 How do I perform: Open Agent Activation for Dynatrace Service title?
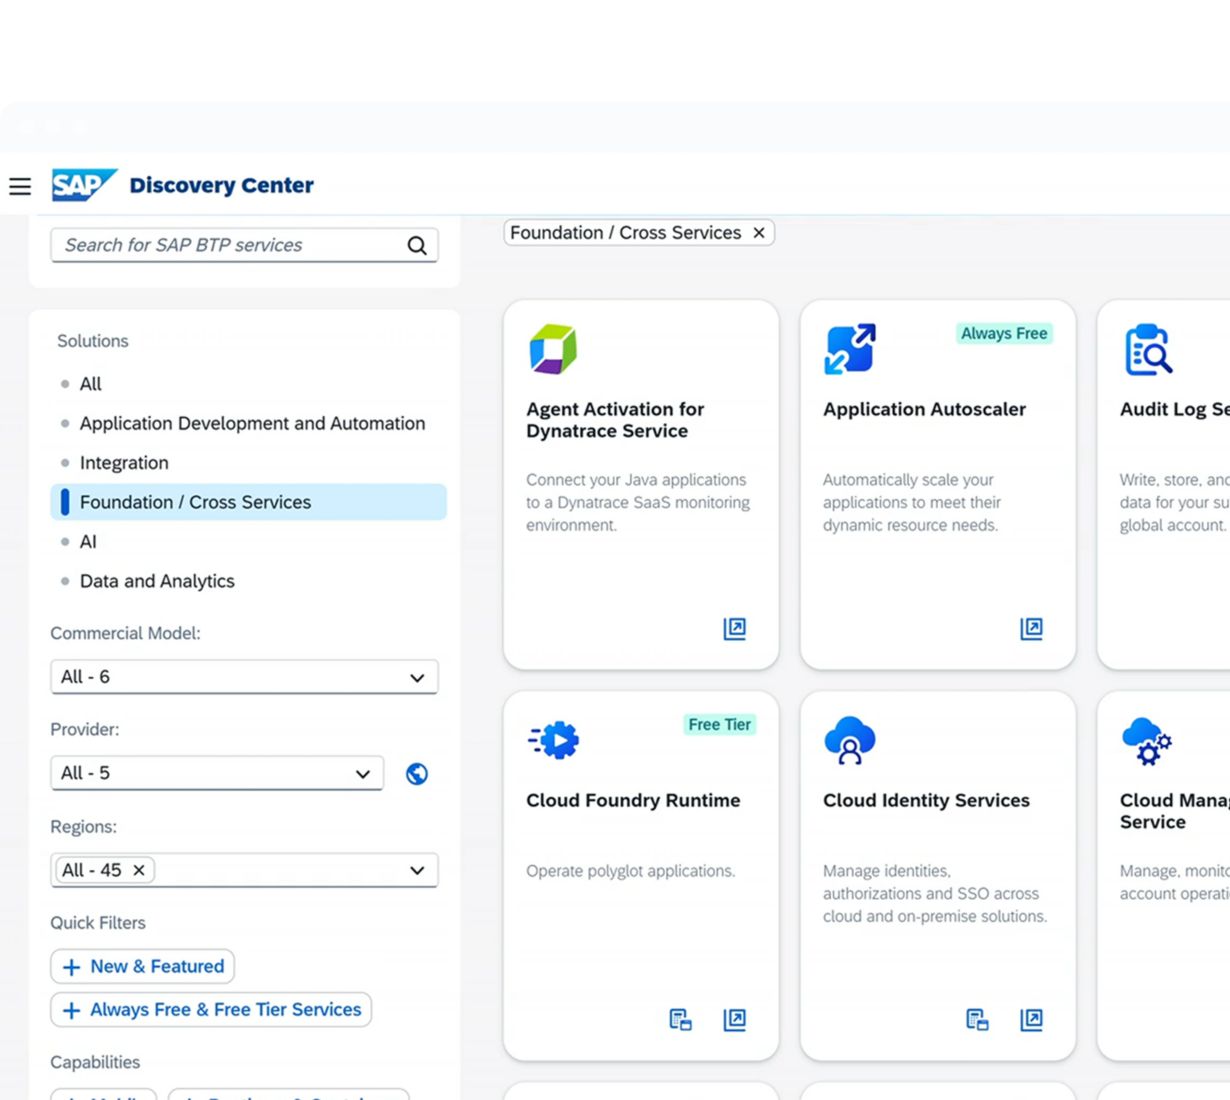coord(615,420)
